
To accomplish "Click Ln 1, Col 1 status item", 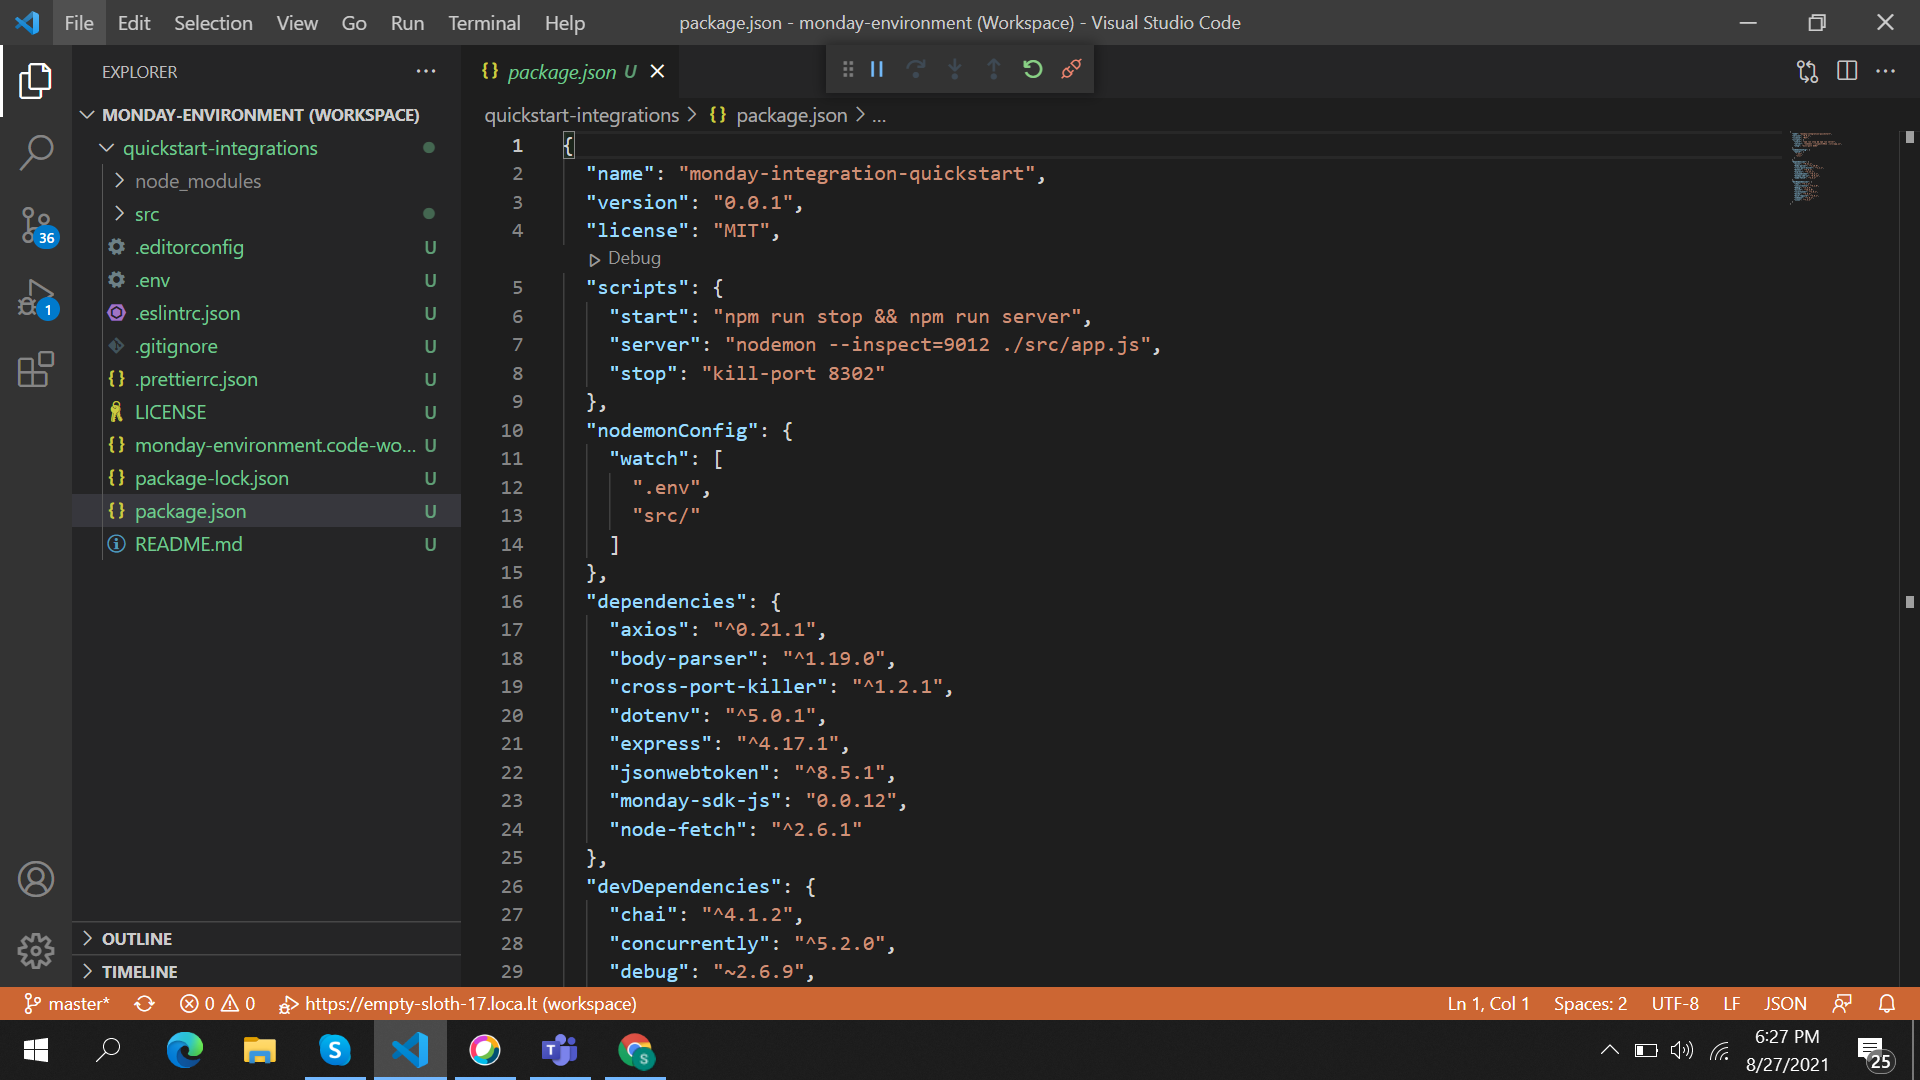I will point(1488,1004).
